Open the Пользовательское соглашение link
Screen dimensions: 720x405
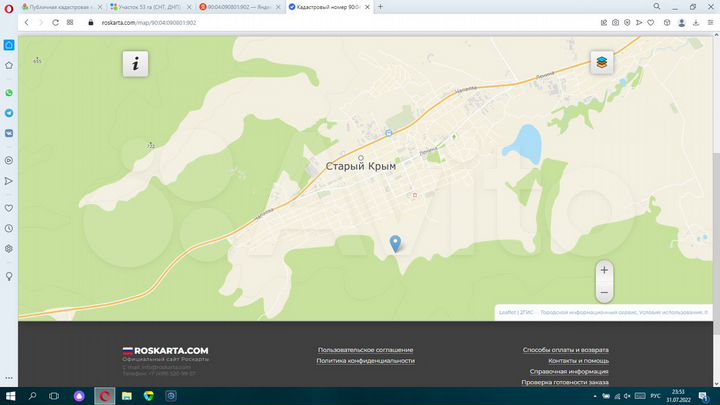coord(366,350)
